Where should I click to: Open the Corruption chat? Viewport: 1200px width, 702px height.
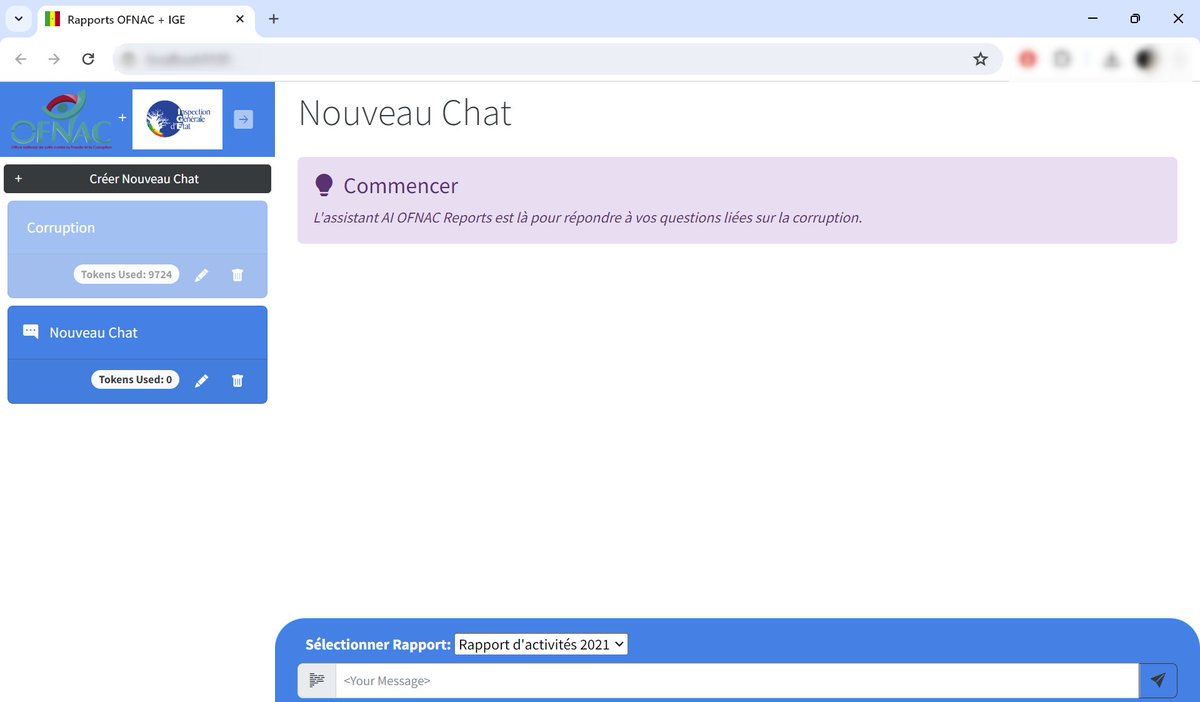tap(137, 228)
